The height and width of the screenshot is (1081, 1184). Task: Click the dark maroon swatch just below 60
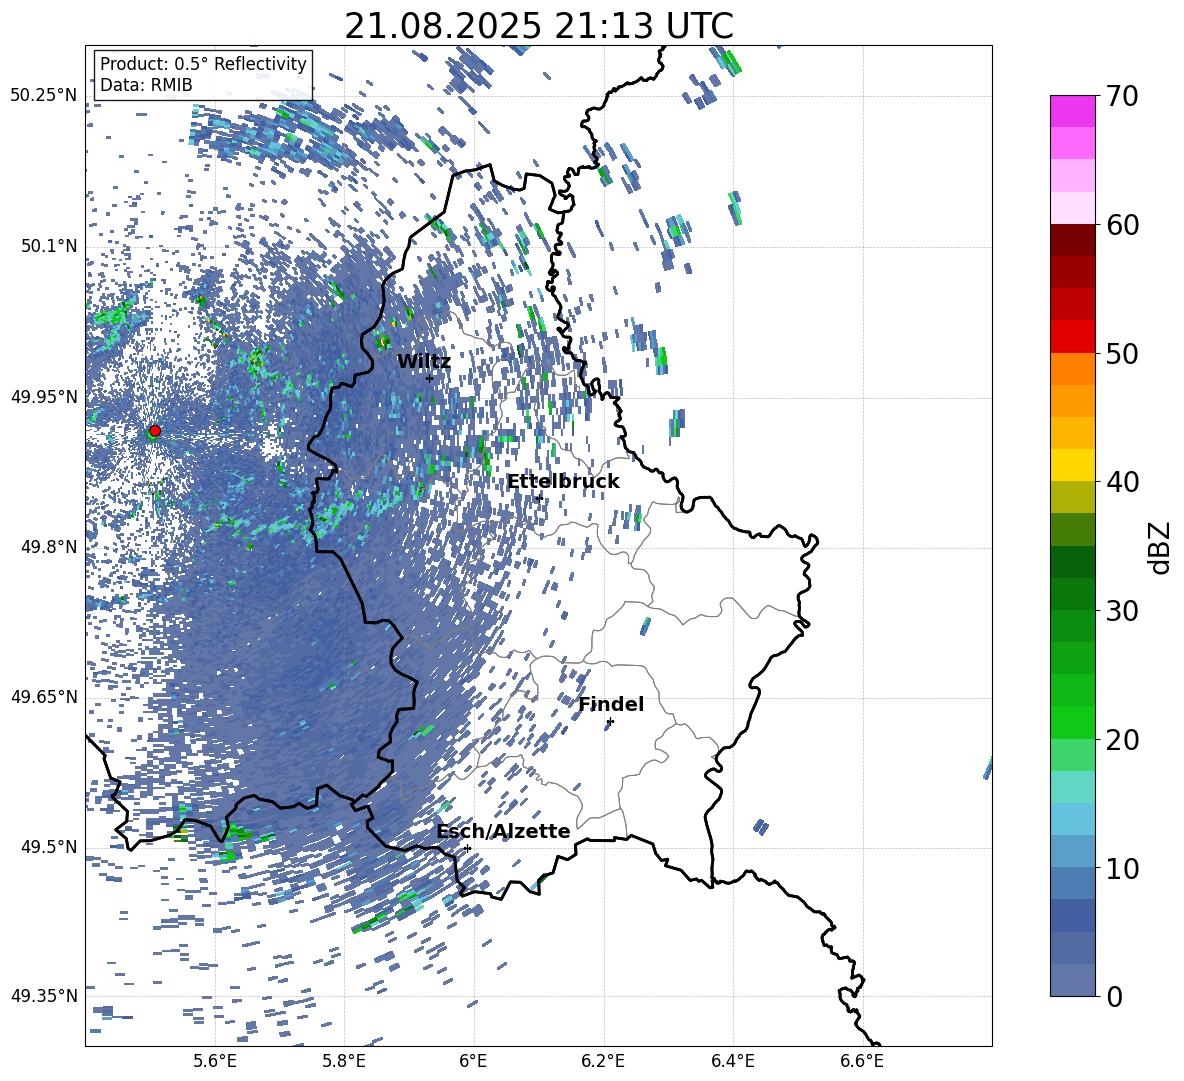pyautogui.click(x=1072, y=240)
